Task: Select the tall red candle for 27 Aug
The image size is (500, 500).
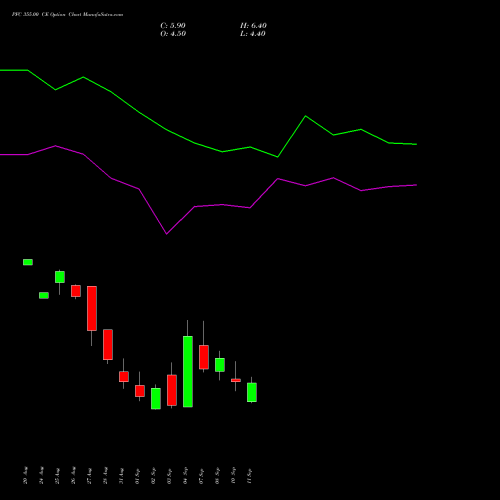Action: pos(92,308)
